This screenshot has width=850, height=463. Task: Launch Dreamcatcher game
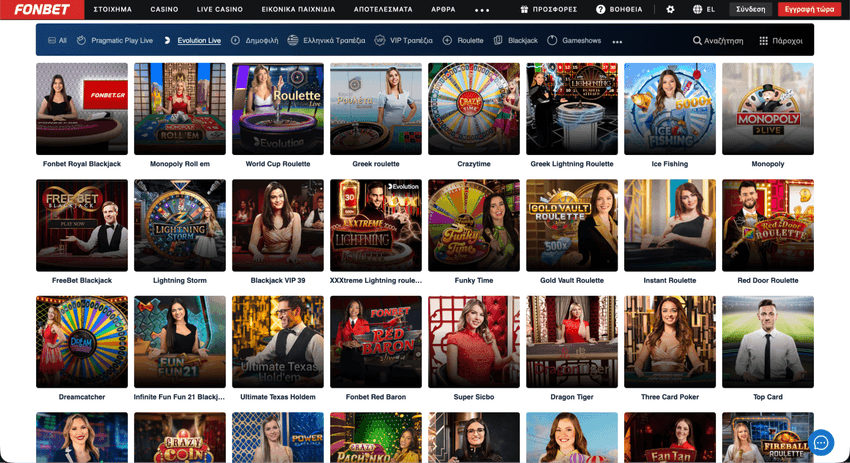[82, 342]
